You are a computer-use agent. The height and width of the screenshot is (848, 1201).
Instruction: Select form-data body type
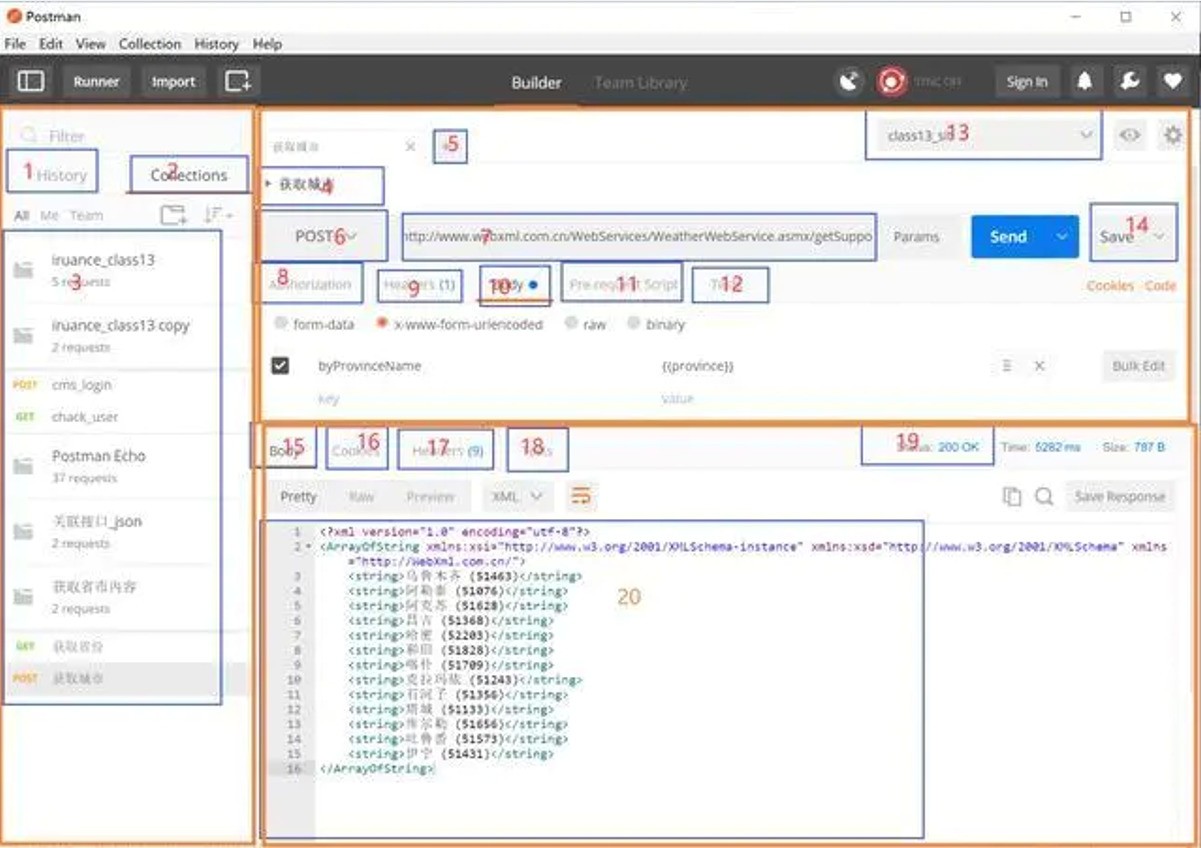282,324
